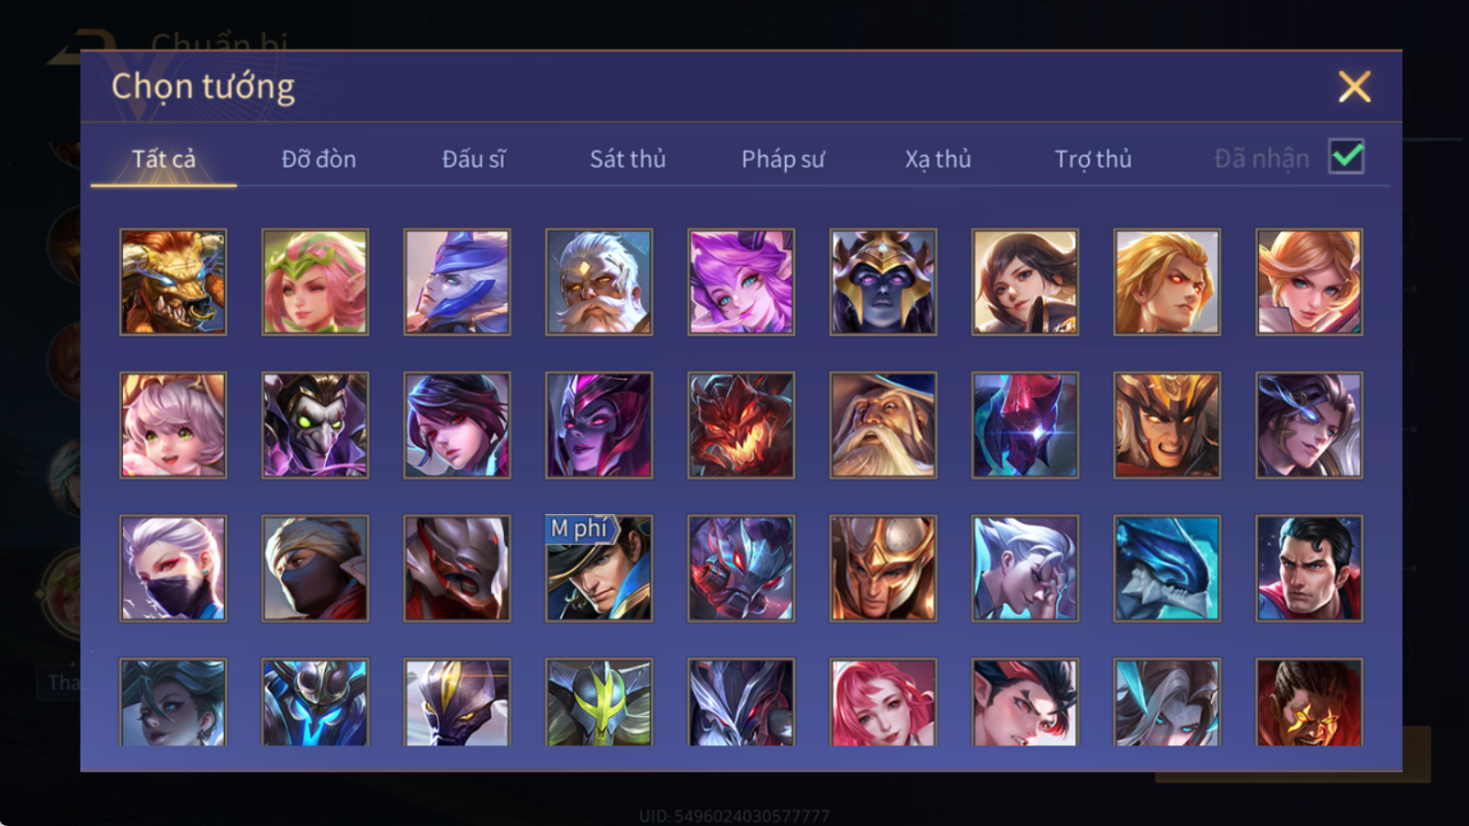The height and width of the screenshot is (826, 1469).
Task: Select the gold-helmeted spartan warrior
Action: [x=883, y=568]
